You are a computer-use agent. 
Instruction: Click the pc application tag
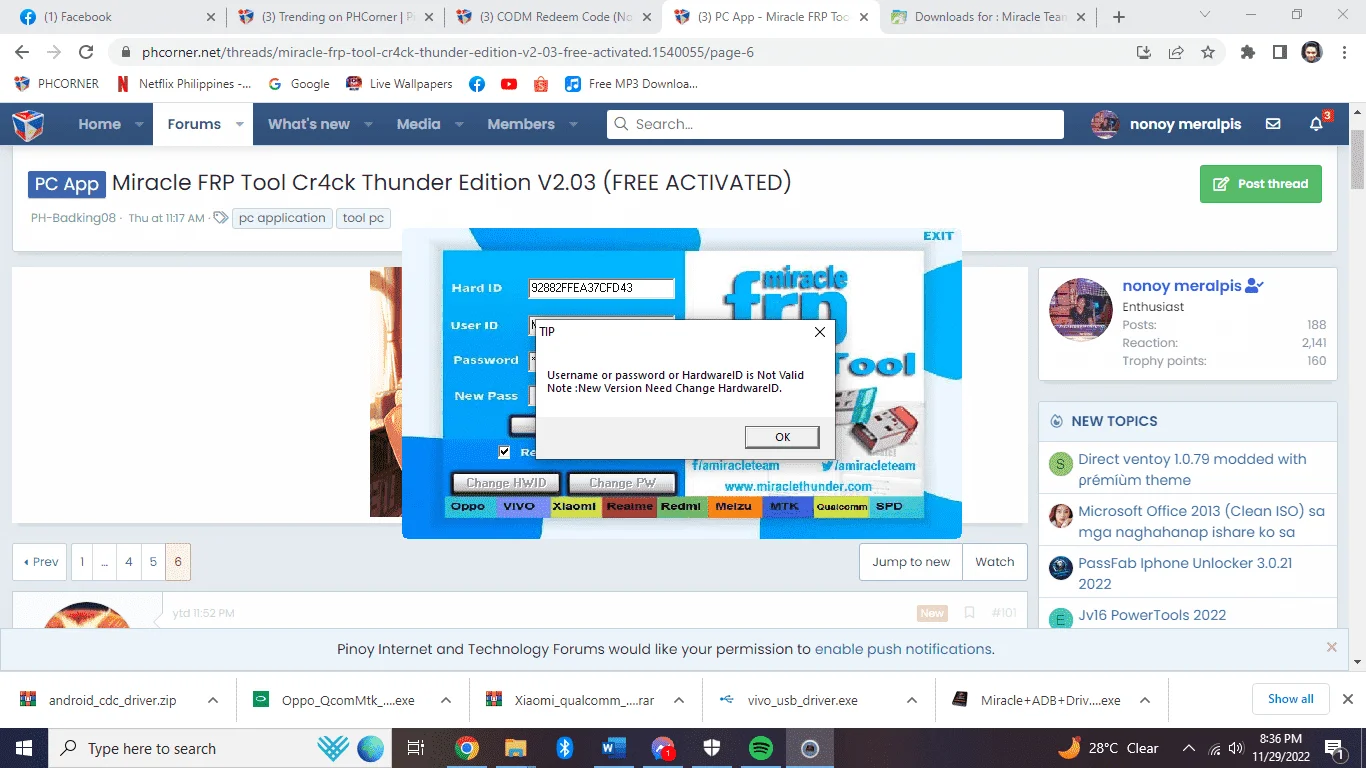pyautogui.click(x=282, y=218)
